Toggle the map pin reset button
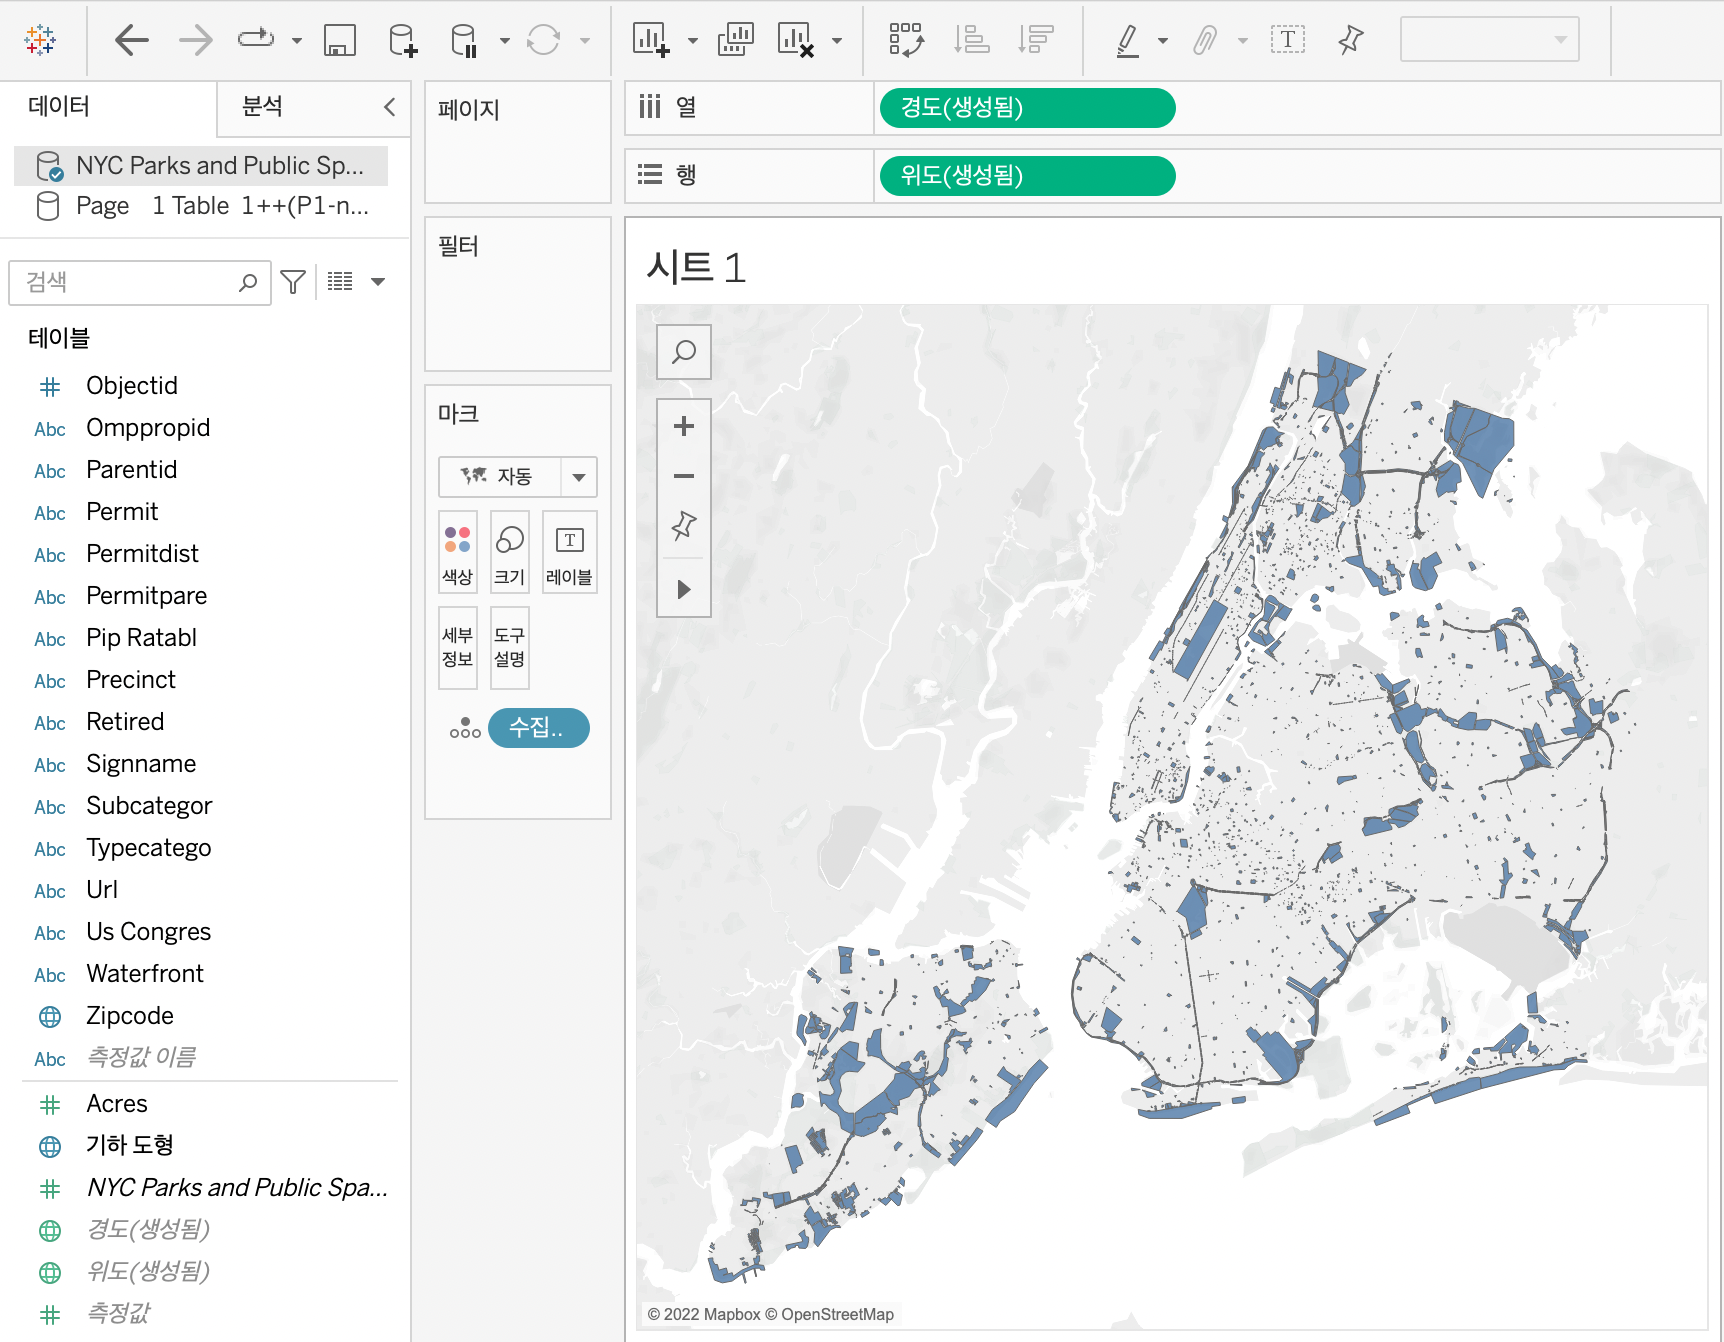 coord(684,525)
